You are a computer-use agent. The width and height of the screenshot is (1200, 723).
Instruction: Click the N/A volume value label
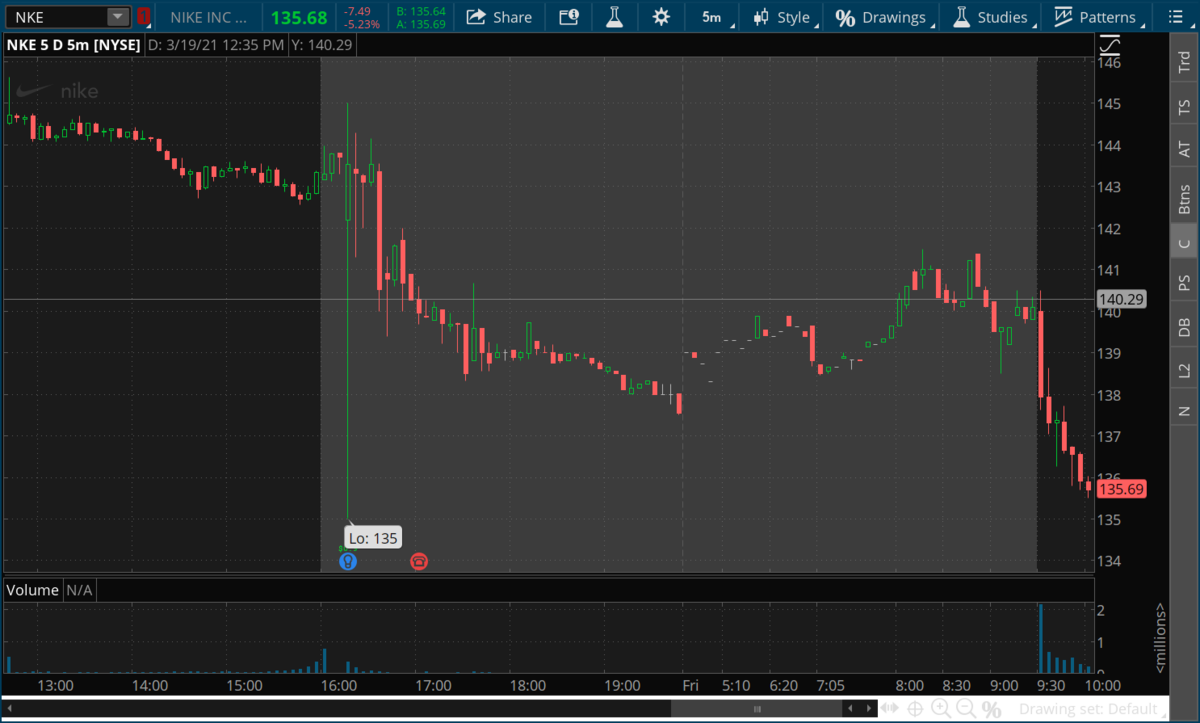pos(79,590)
